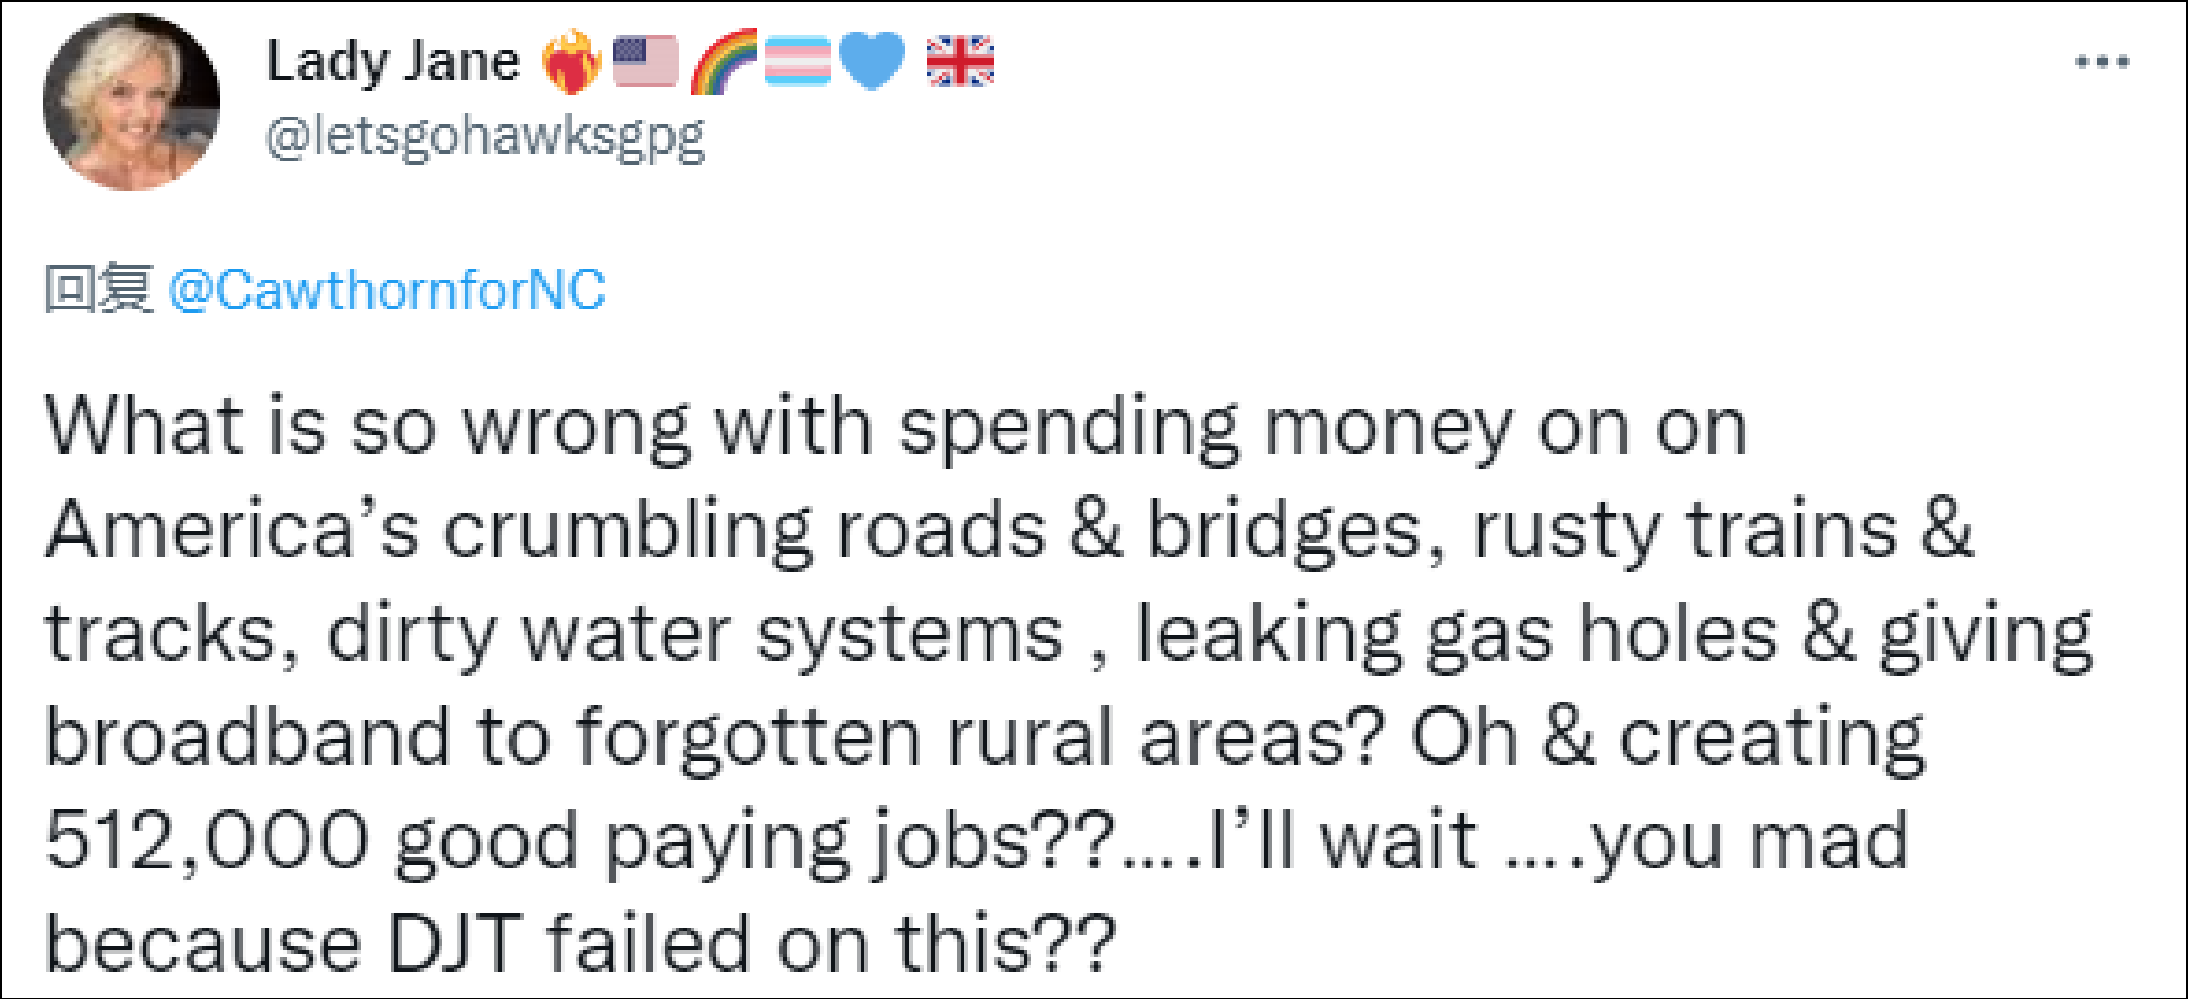Click the 回复 reply label
Viewport: 2188px width, 999px height.
point(98,291)
